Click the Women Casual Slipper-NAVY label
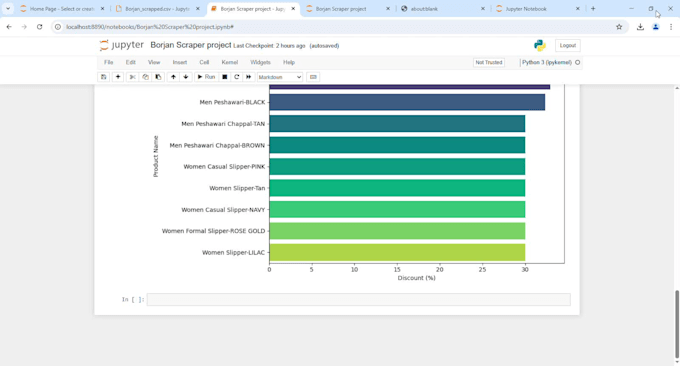The width and height of the screenshot is (680, 366). [x=223, y=210]
